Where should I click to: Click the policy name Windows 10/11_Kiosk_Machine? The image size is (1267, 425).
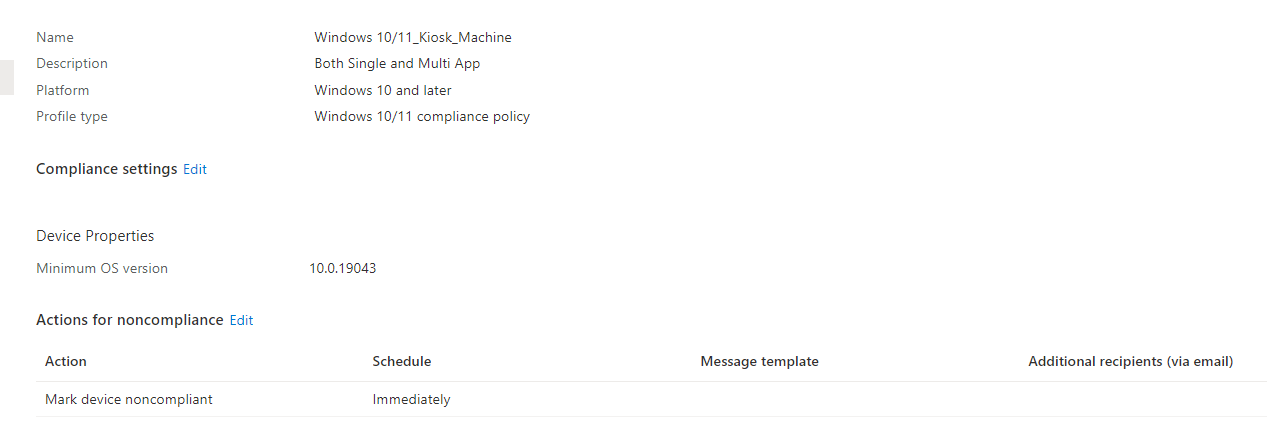[x=413, y=37]
